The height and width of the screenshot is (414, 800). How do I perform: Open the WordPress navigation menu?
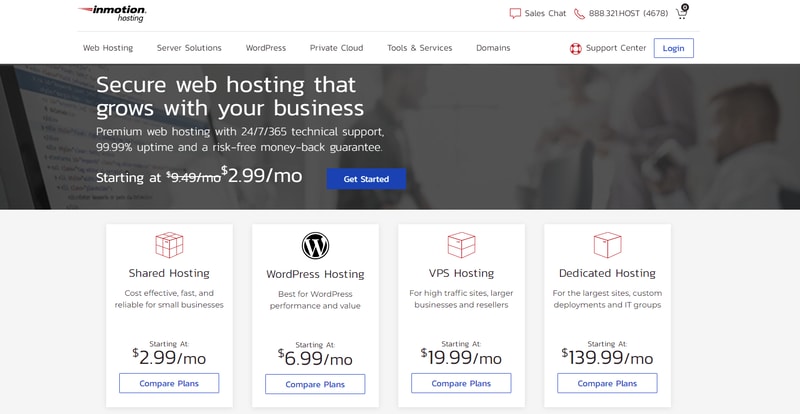click(266, 48)
